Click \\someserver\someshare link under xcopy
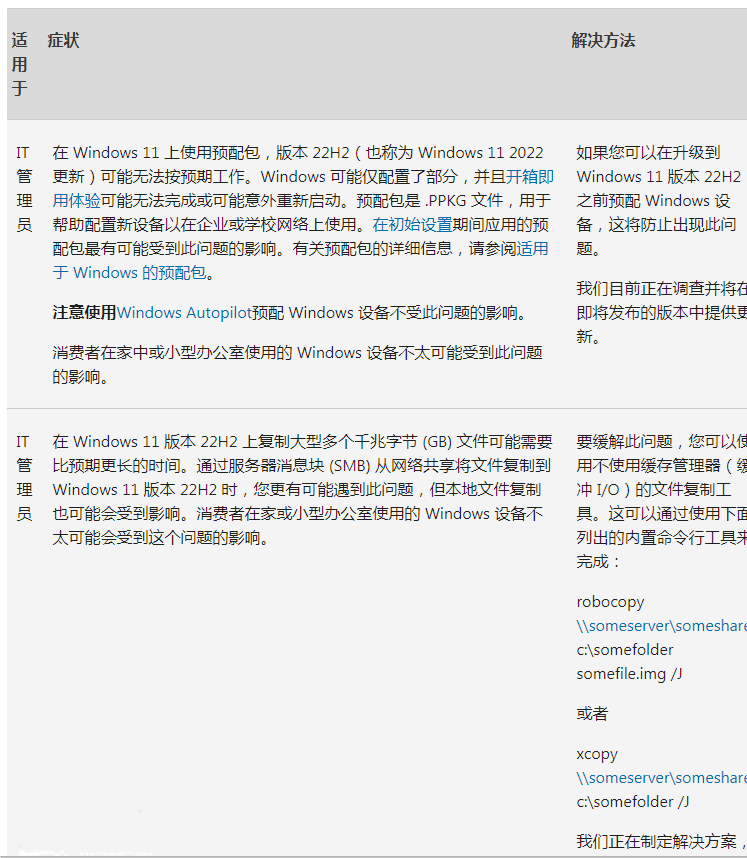 (662, 778)
